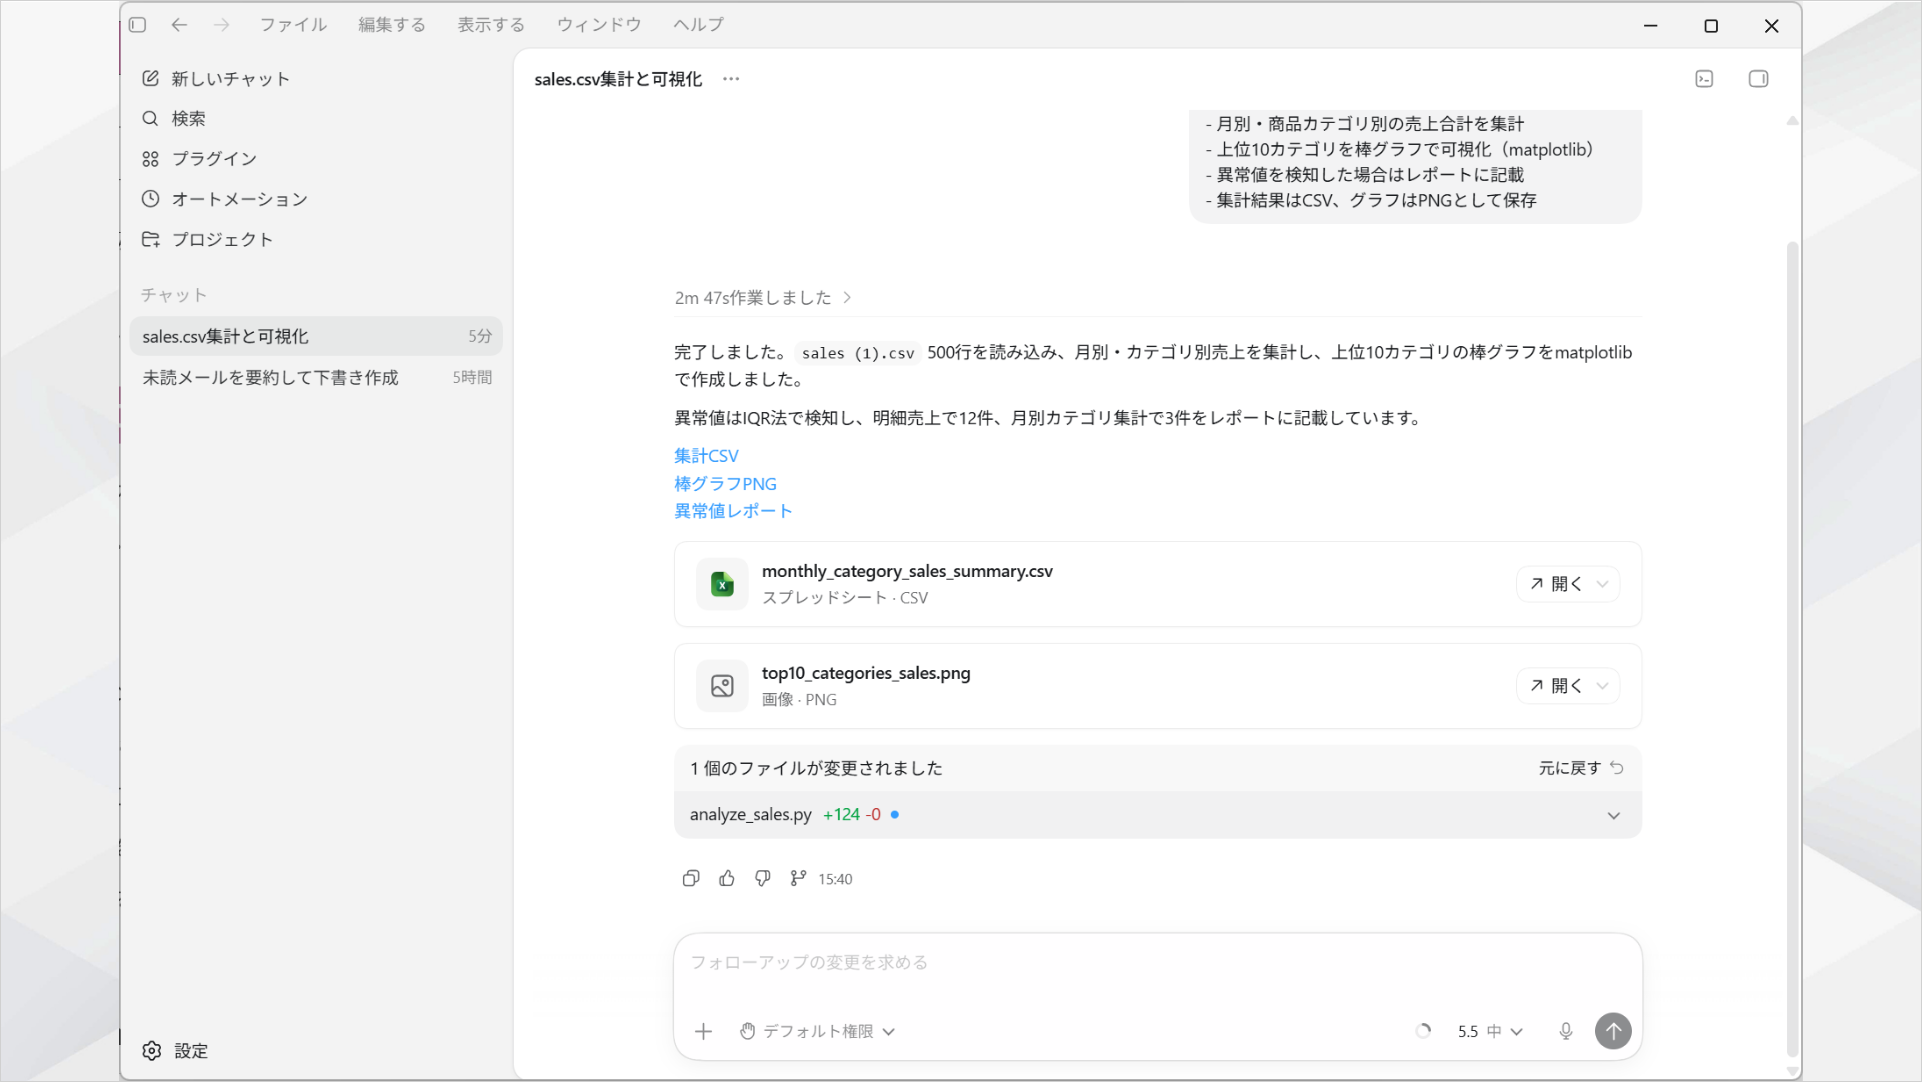Viewport: 1922px width, 1082px height.
Task: Open the chat title more options (…)
Action: click(x=731, y=79)
